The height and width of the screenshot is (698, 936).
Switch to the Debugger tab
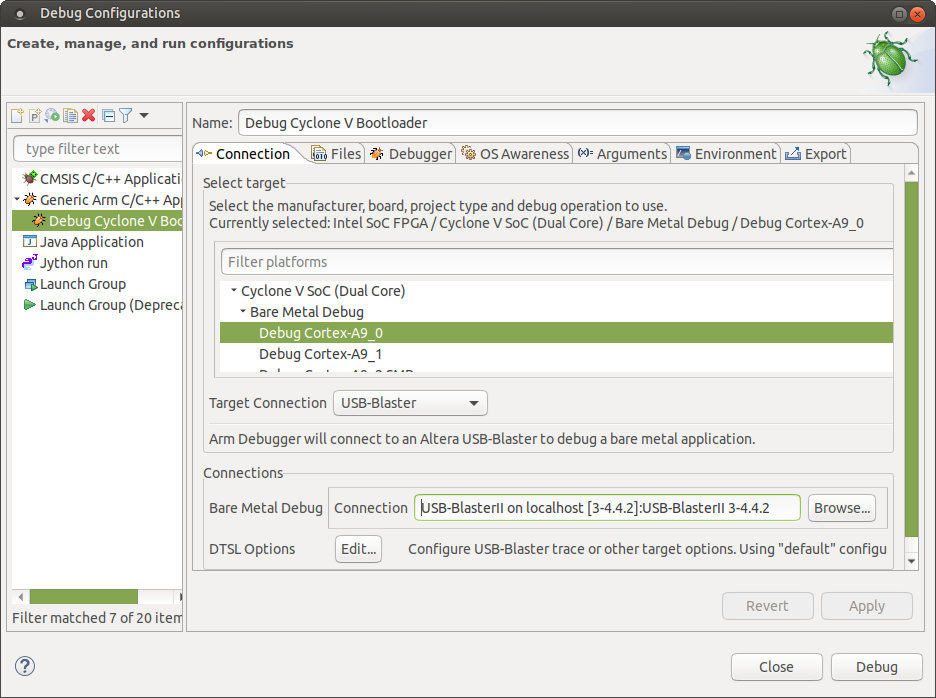[x=411, y=153]
